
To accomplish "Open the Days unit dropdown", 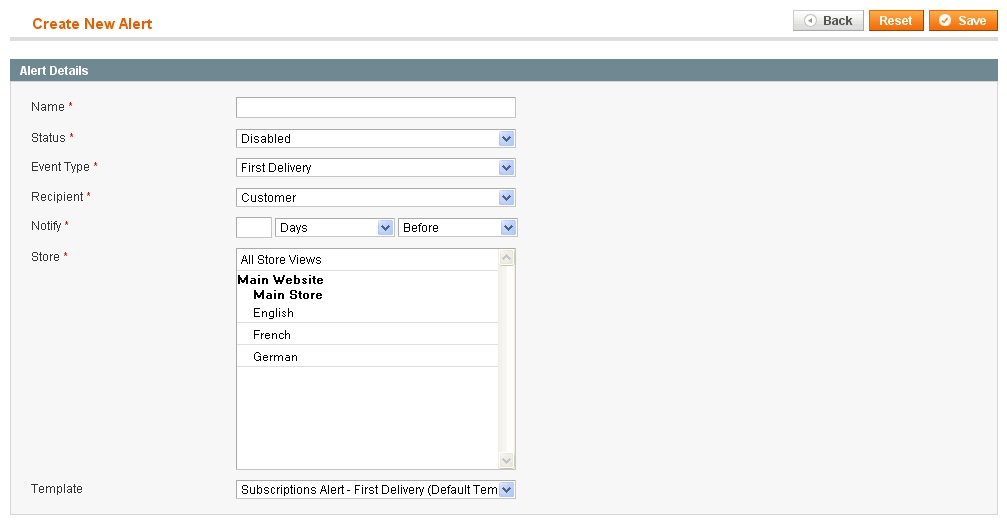I will pos(335,227).
